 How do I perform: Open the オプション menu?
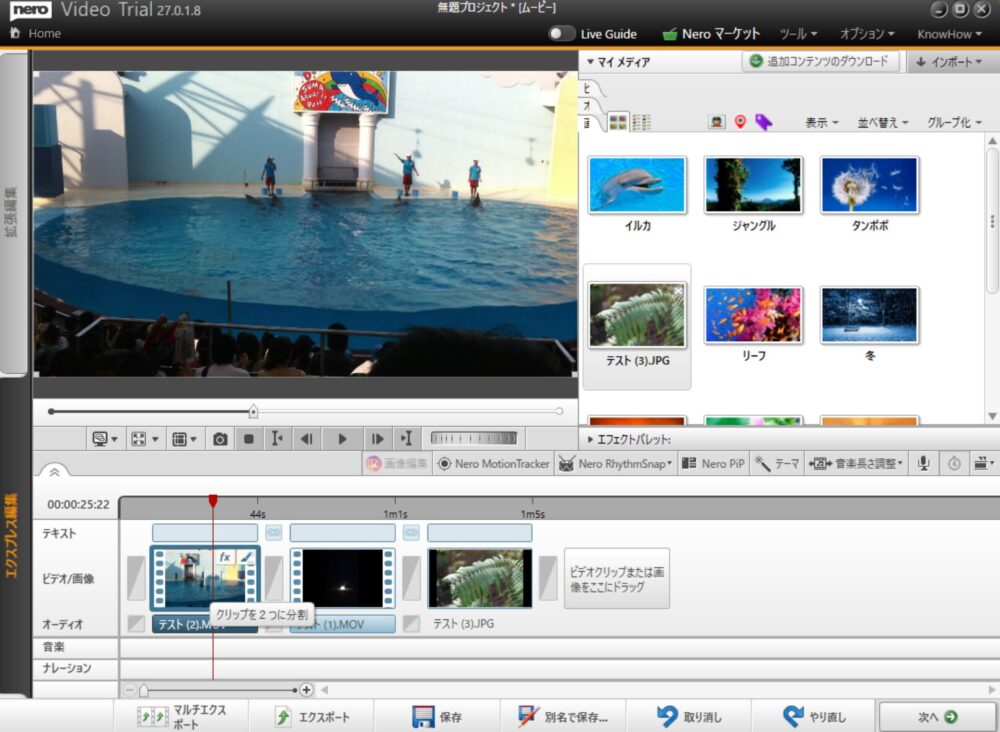pos(867,34)
